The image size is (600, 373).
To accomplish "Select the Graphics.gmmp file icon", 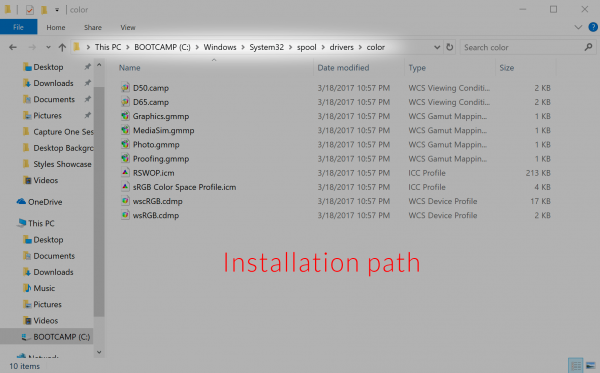I will point(125,116).
